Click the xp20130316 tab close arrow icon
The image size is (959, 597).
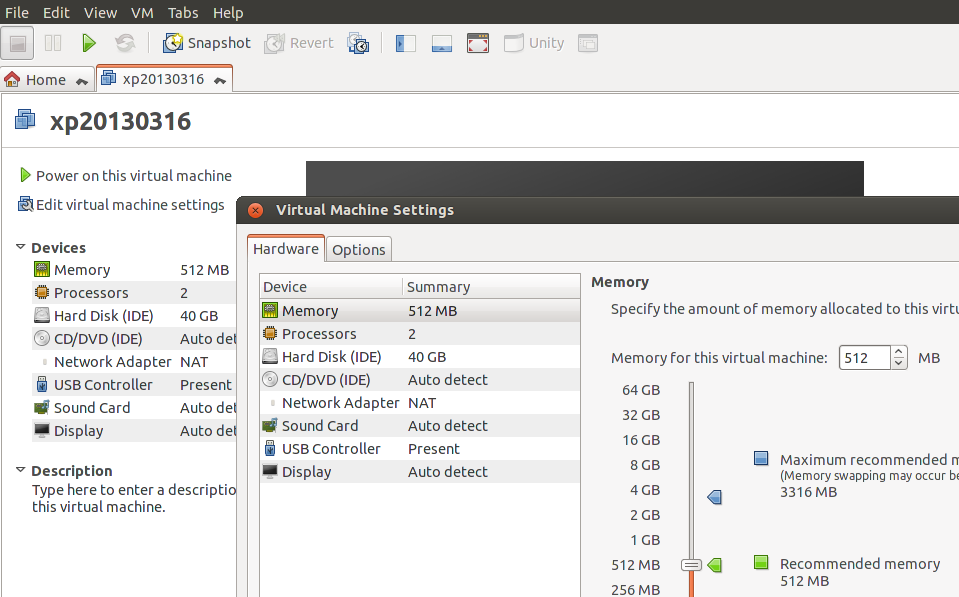click(220, 81)
